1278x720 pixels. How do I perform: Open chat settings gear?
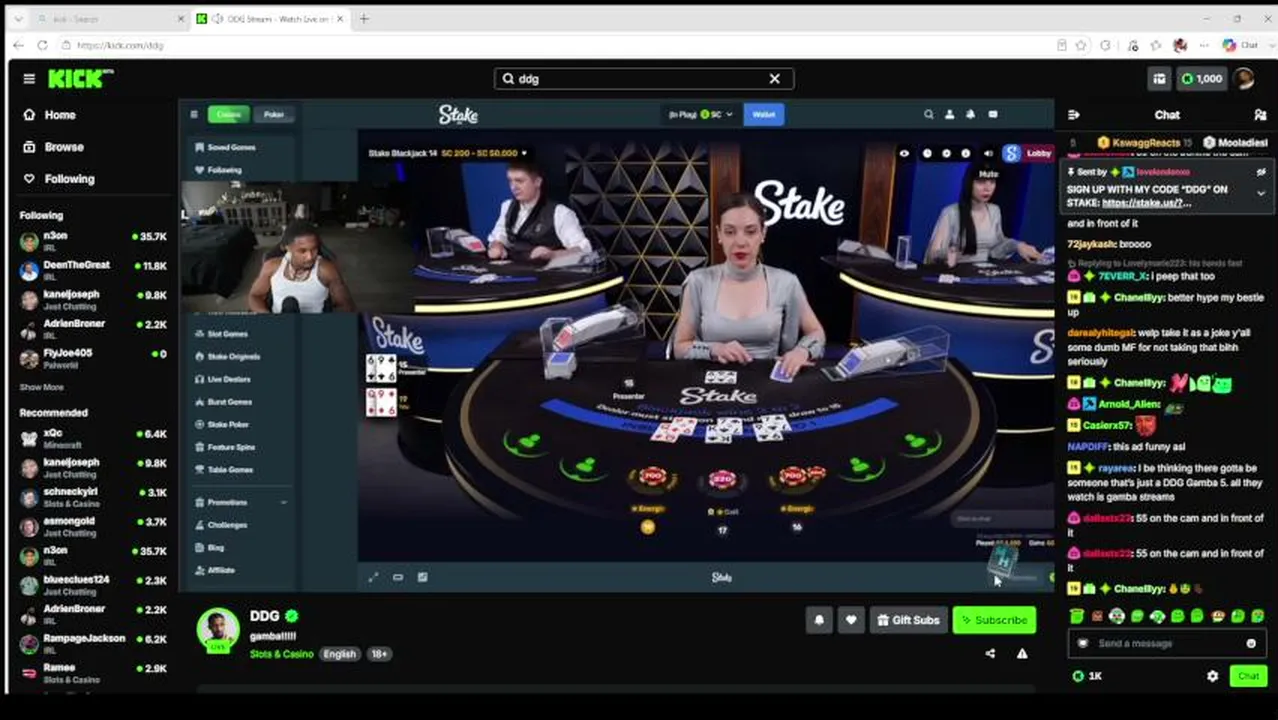[x=1212, y=676]
